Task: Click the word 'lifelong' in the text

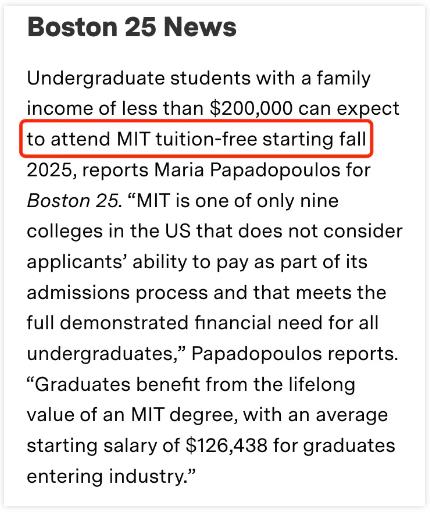Action: click(x=322, y=385)
